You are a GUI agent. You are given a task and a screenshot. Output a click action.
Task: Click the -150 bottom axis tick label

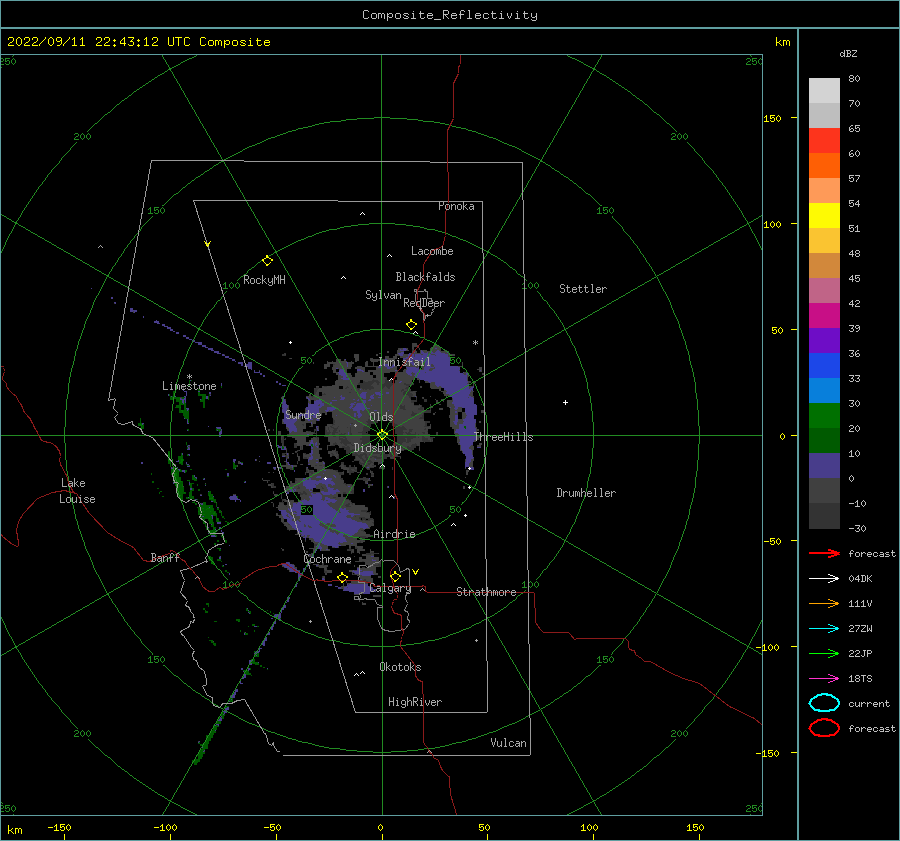point(59,827)
